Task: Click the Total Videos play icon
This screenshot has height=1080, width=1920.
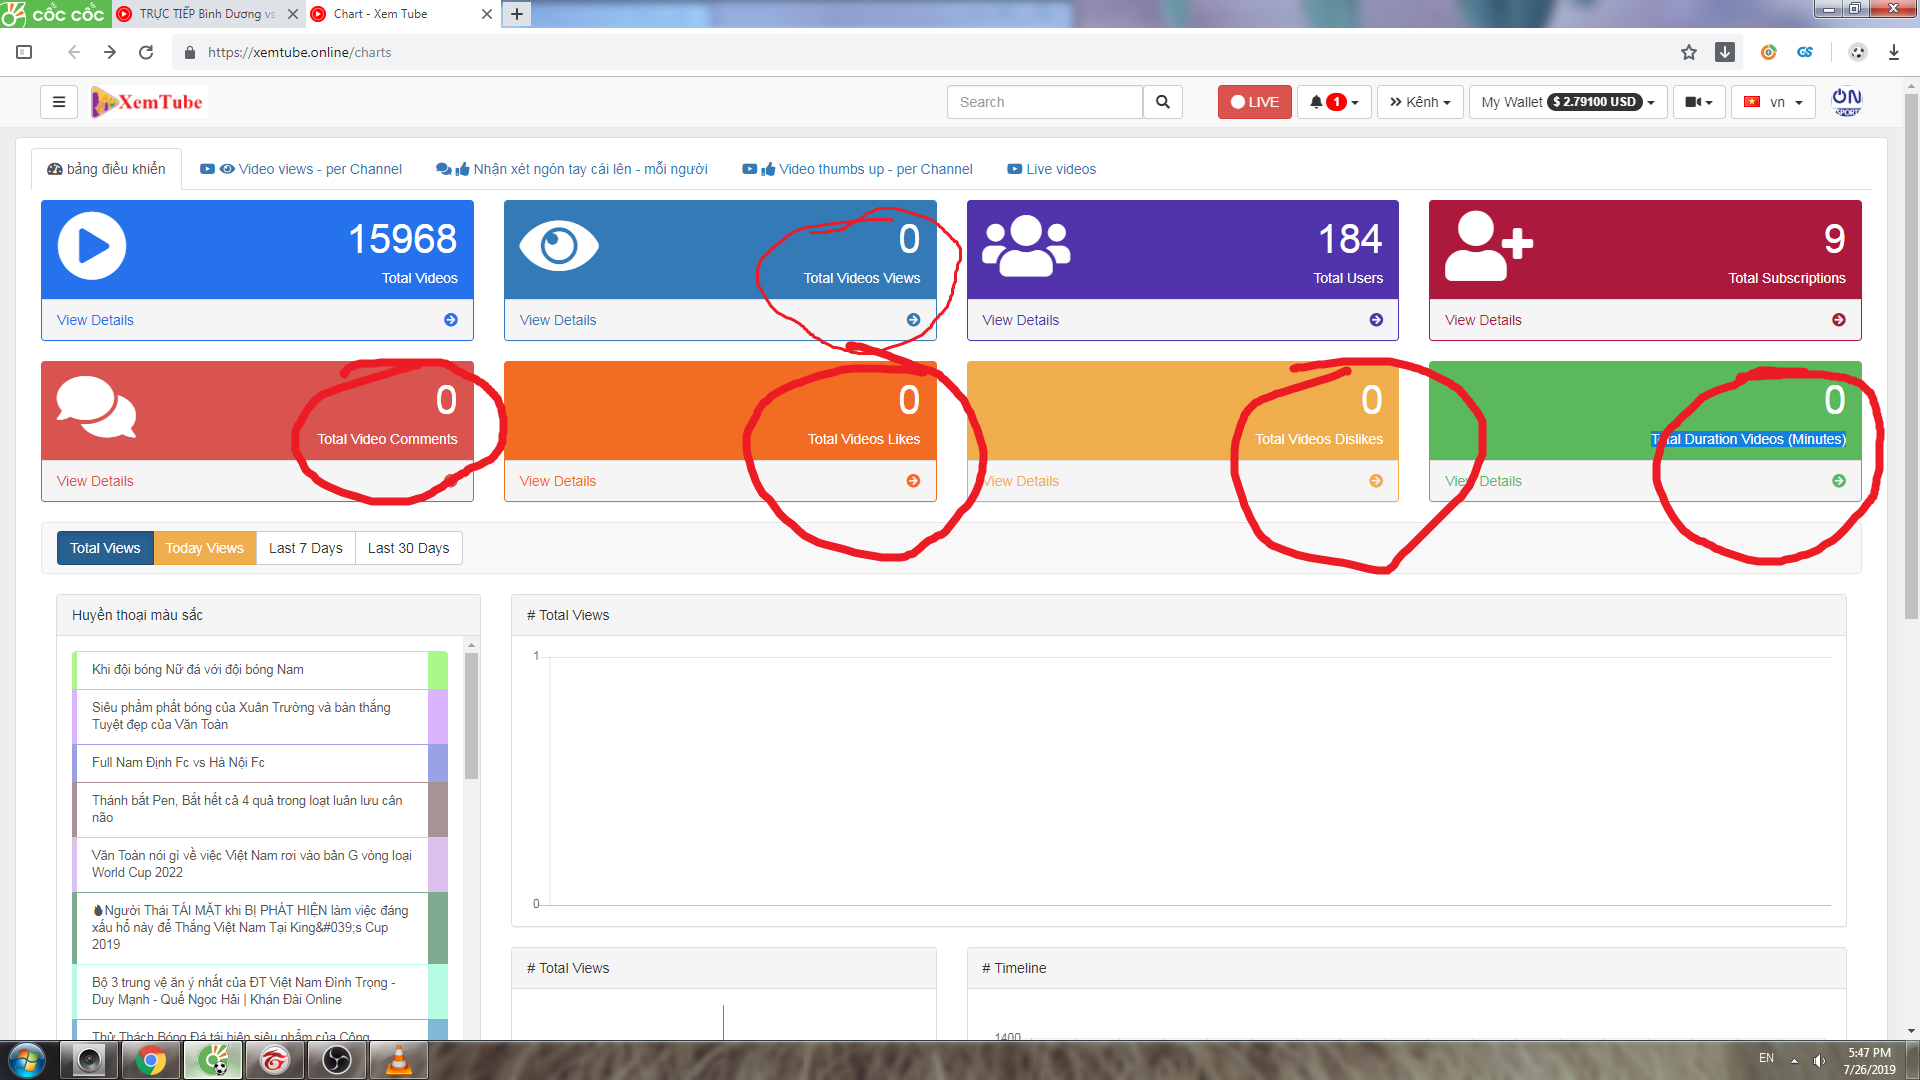Action: pos(92,246)
